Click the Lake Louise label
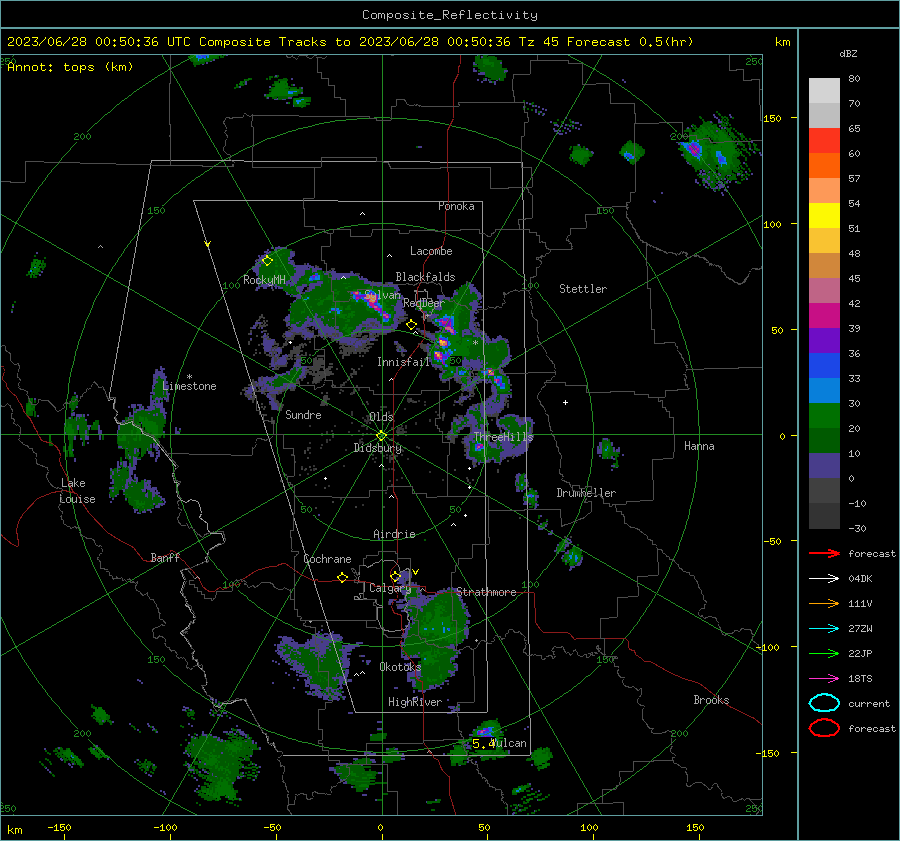The height and width of the screenshot is (841, 900). (77, 491)
